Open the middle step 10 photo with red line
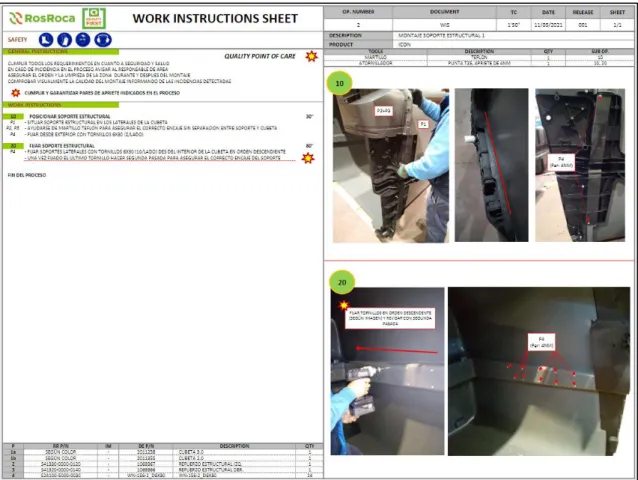Viewport: 638px width, 480px height. [x=492, y=165]
